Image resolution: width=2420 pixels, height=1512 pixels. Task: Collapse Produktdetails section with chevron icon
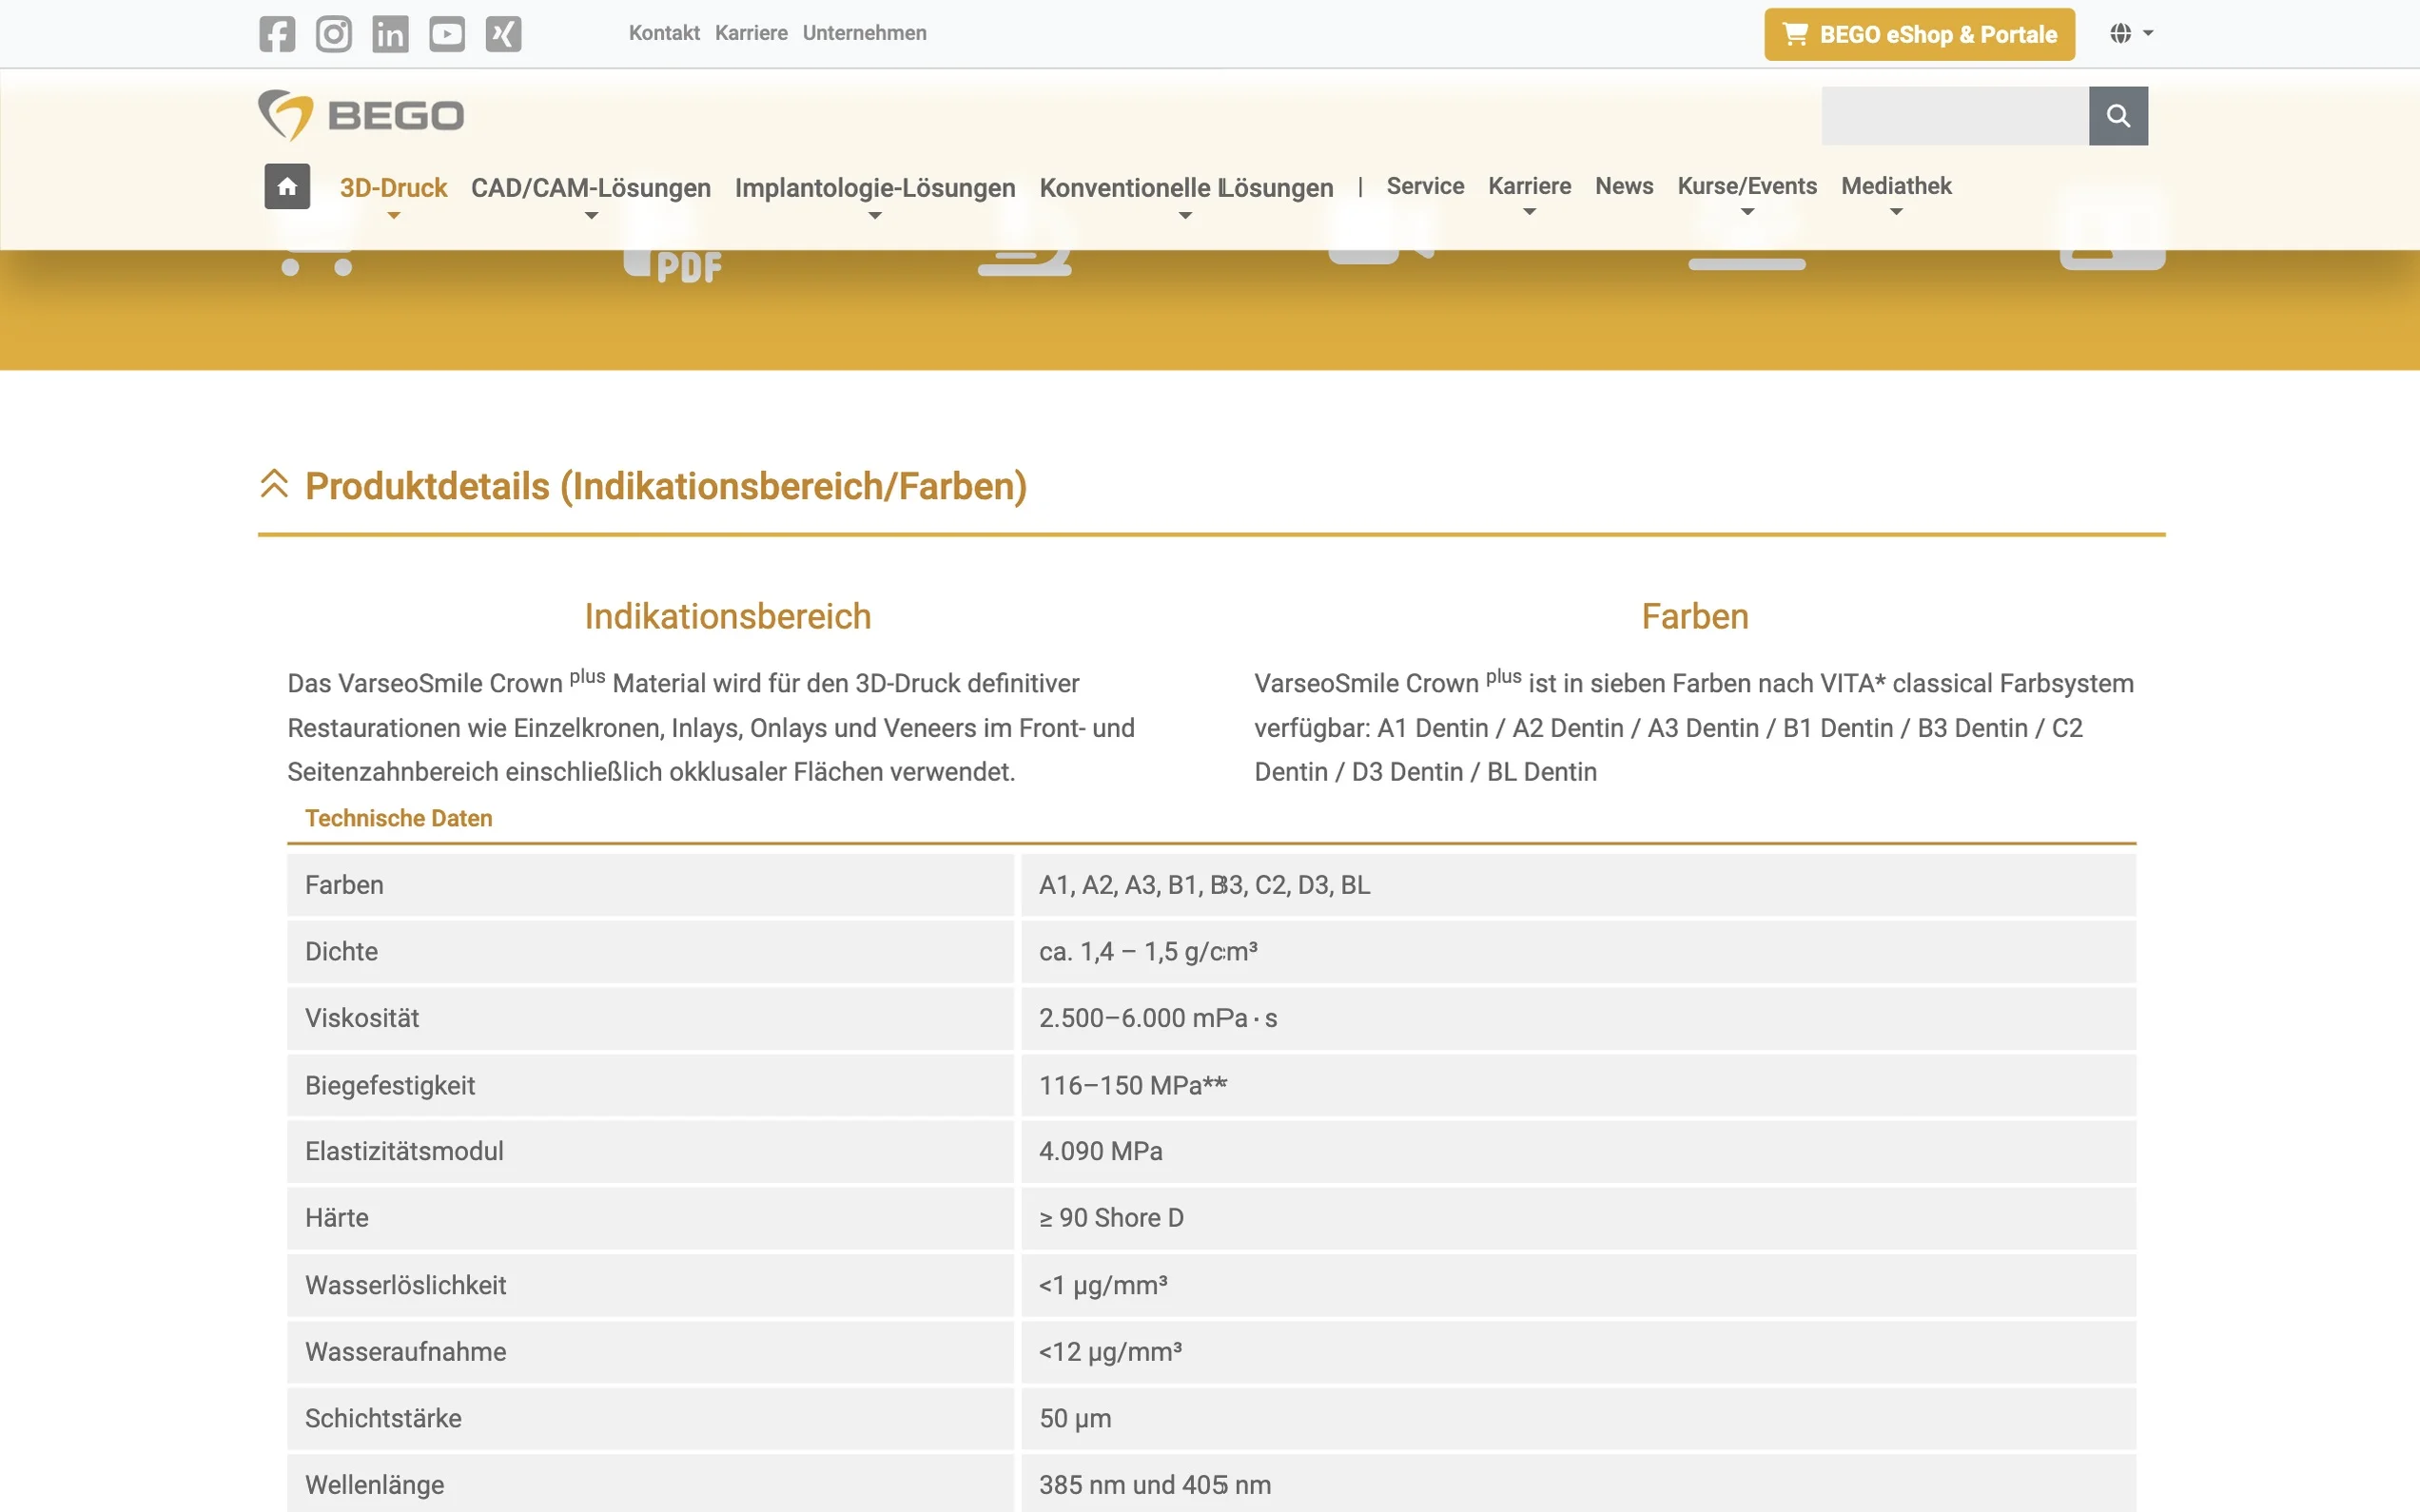point(274,484)
